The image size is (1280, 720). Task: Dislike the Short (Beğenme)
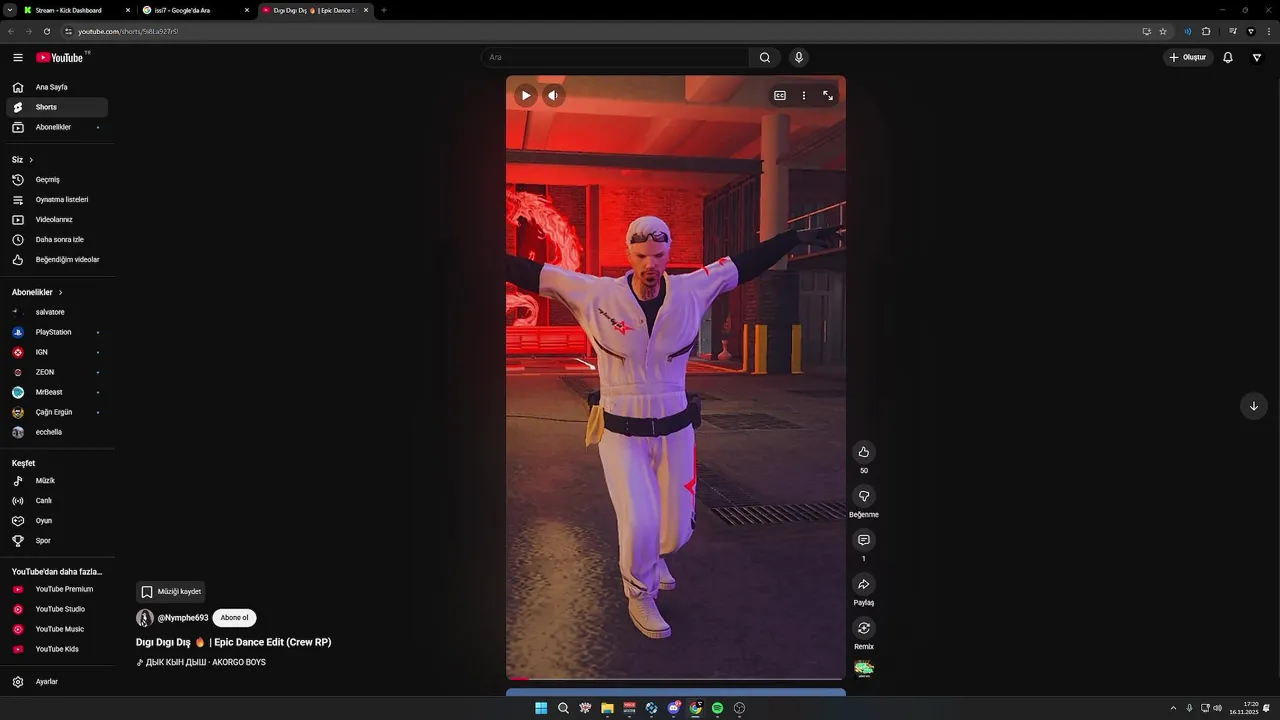click(x=864, y=496)
